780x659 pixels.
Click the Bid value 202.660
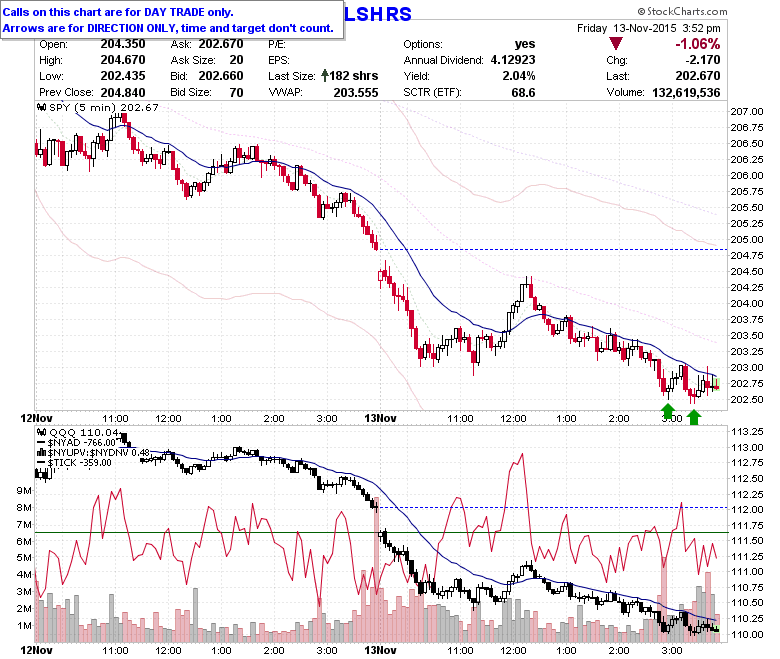221,76
